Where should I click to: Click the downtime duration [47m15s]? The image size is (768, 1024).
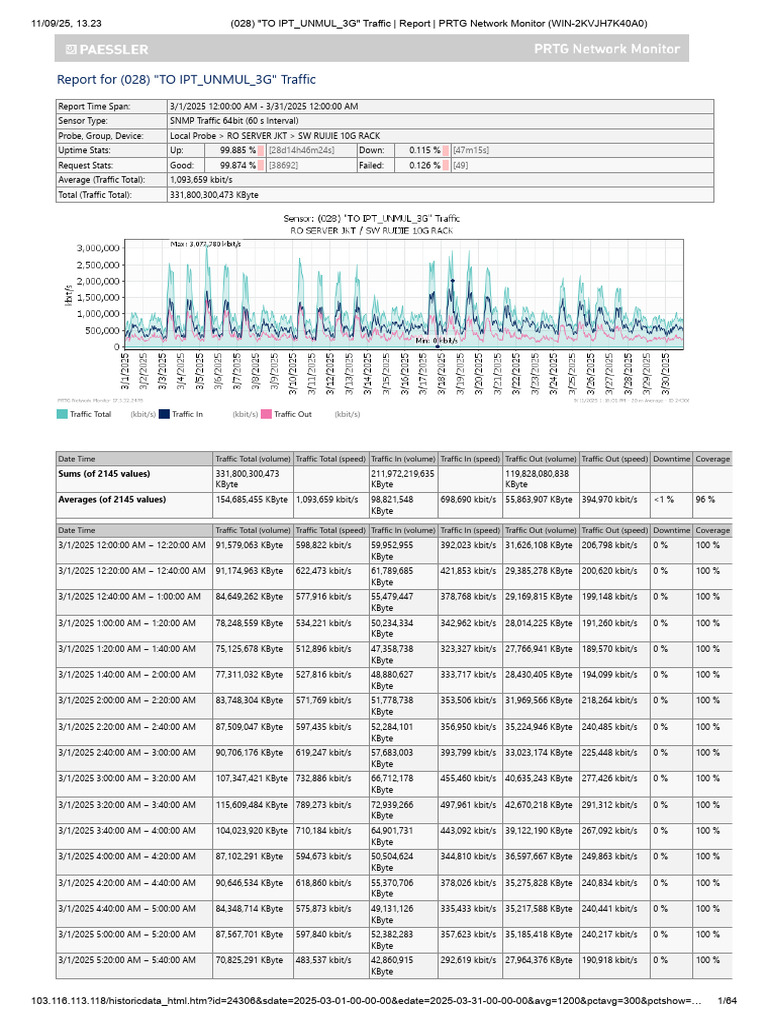[x=470, y=150]
